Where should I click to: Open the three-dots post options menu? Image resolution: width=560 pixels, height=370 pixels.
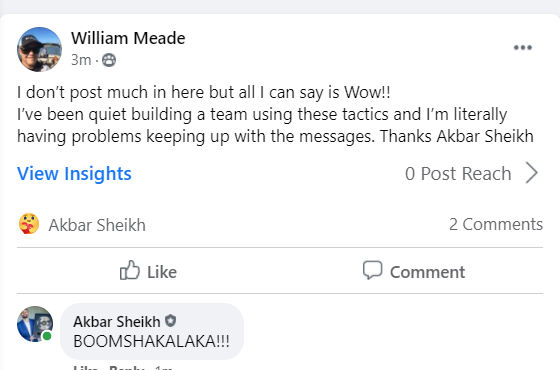[x=522, y=48]
